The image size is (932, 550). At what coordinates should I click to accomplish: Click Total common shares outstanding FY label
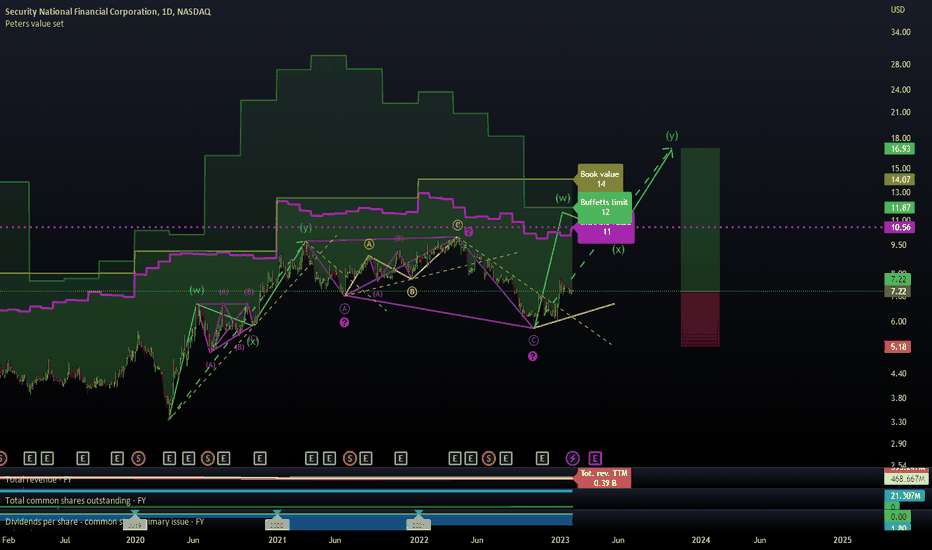[x=75, y=501]
